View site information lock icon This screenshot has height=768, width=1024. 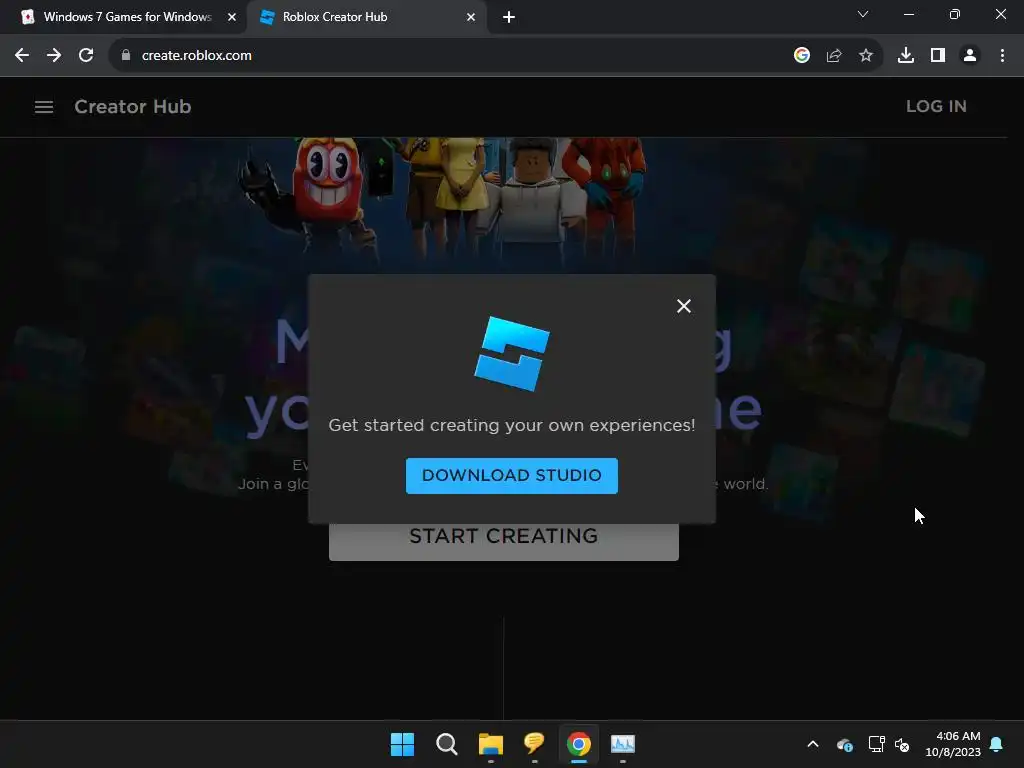pyautogui.click(x=125, y=56)
